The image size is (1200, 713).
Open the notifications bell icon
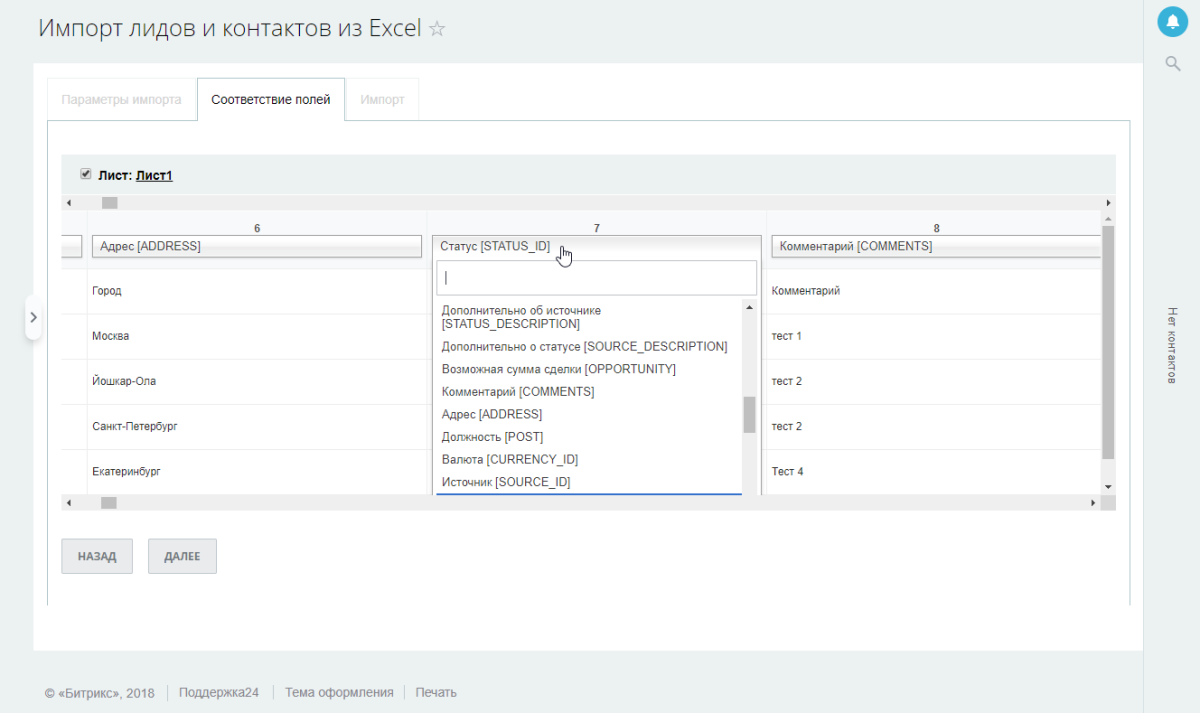tap(1172, 21)
